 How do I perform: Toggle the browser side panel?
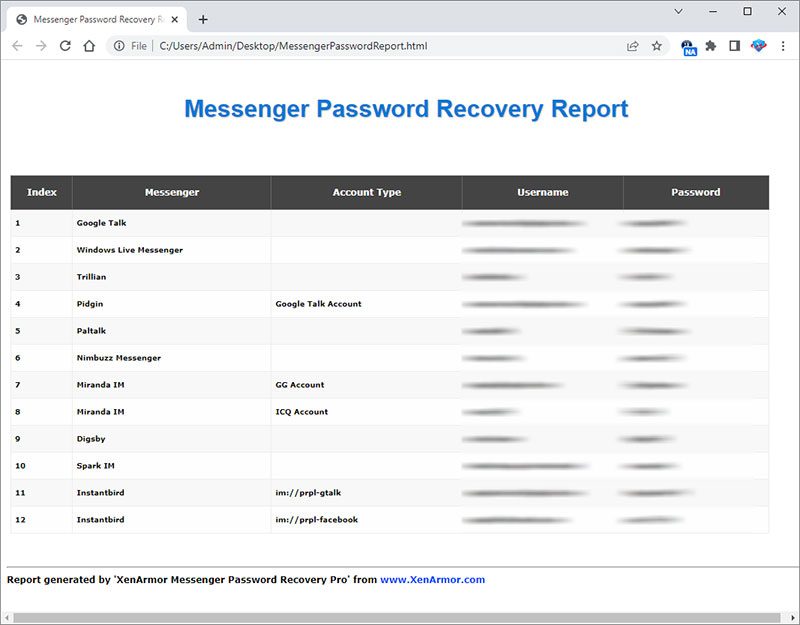735,46
